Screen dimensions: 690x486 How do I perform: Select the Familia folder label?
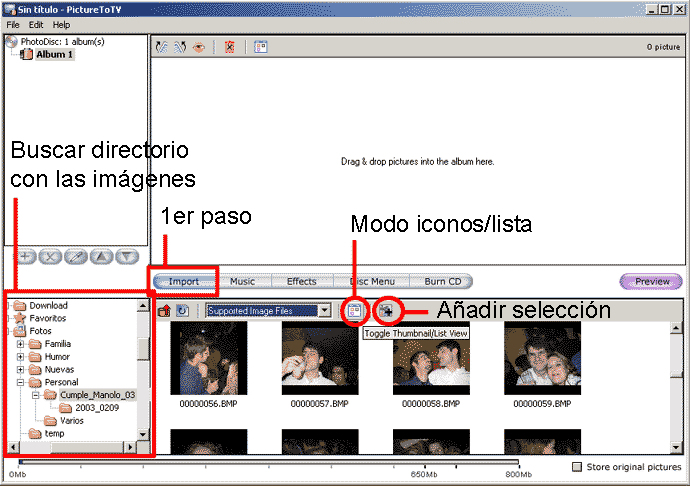pos(58,344)
